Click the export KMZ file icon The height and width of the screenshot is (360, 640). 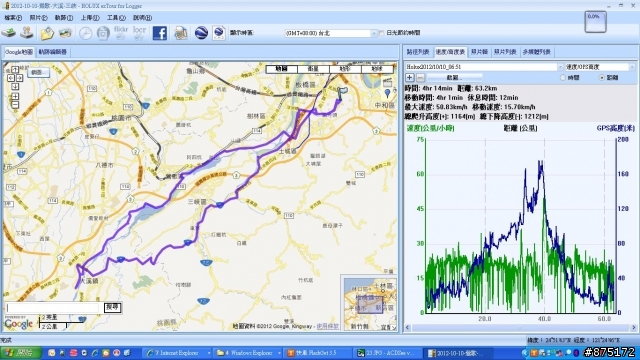pos(219,33)
